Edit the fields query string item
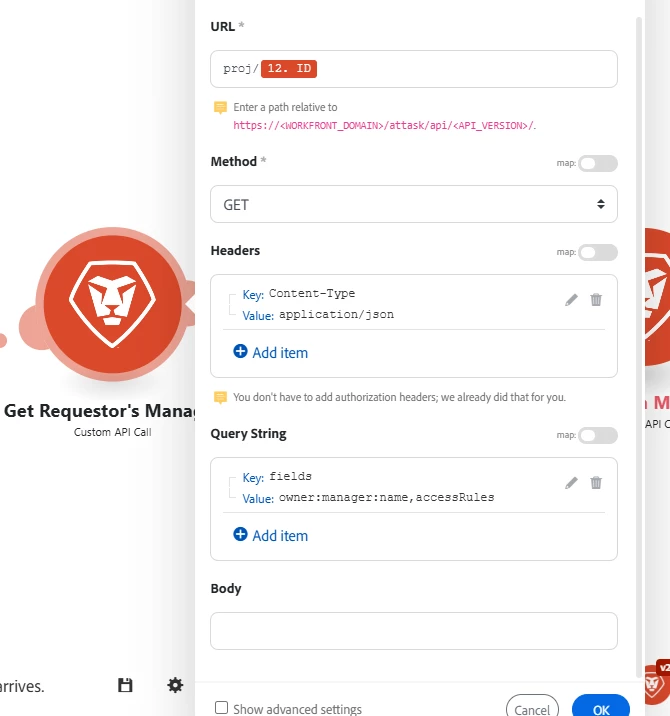Screen dimensions: 670x716 click(571, 483)
